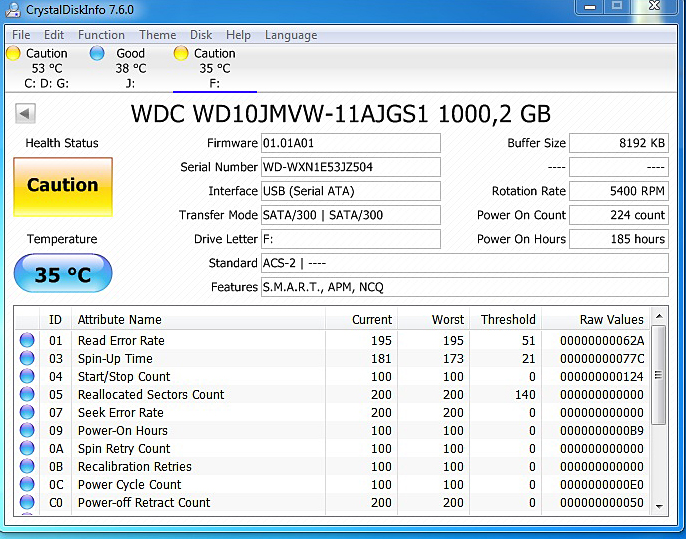
Task: Select the Recalibration Retries row
Action: (x=332, y=466)
